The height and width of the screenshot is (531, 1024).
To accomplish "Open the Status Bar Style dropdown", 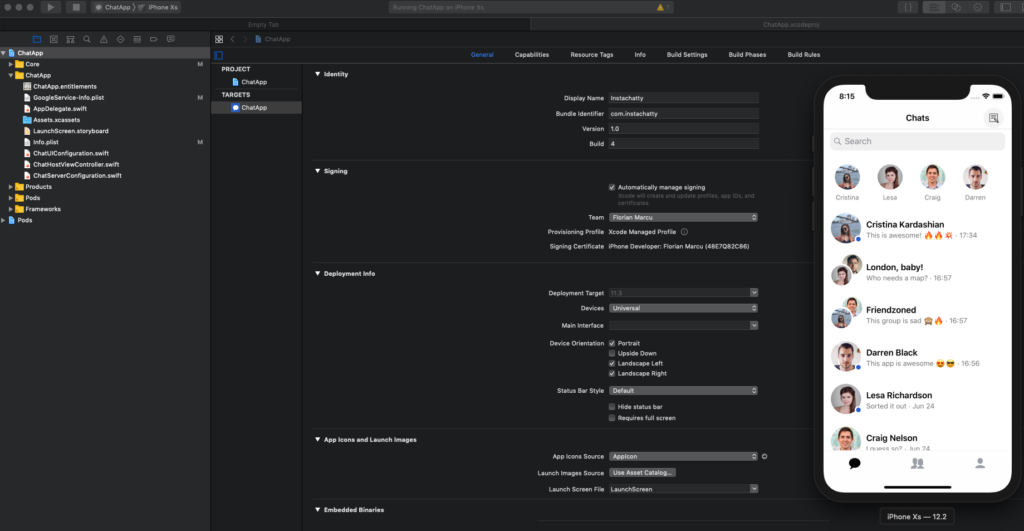I will pyautogui.click(x=683, y=391).
